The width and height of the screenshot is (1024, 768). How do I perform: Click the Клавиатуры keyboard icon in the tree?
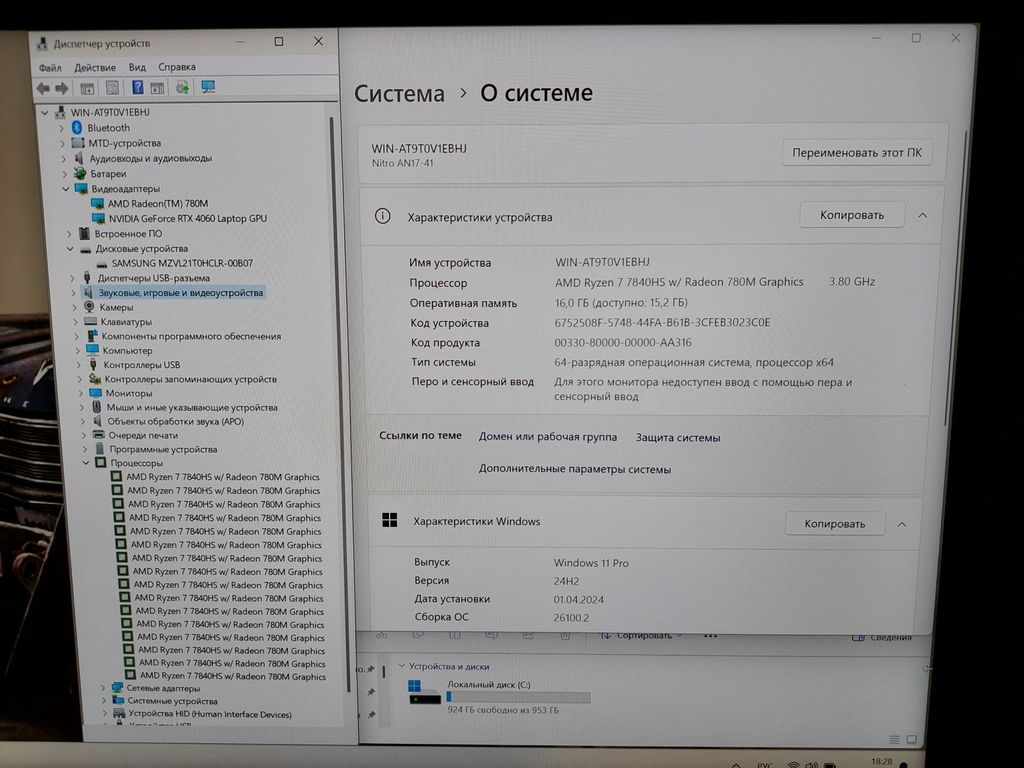[90, 321]
